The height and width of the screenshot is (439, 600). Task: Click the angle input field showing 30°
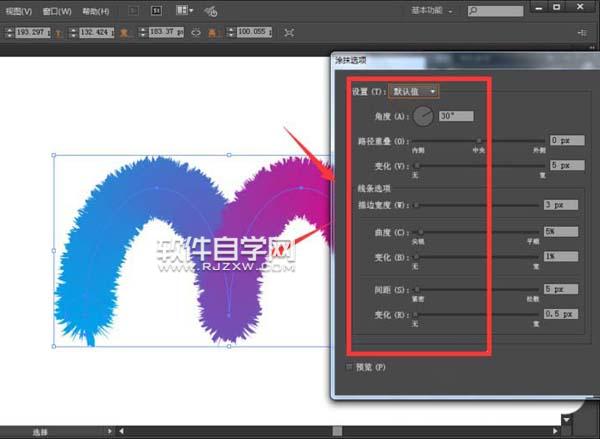456,116
